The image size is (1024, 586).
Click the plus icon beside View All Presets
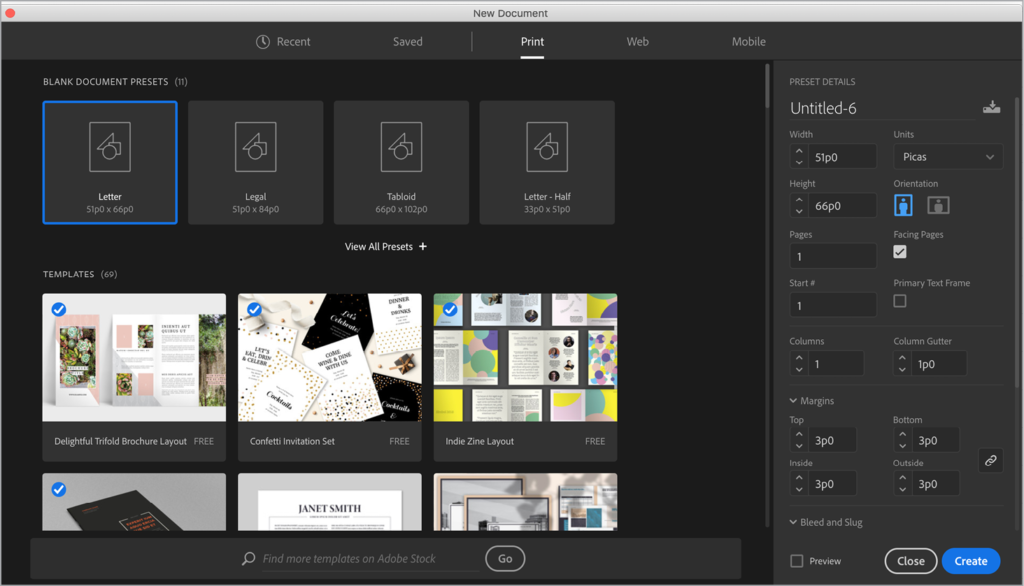423,247
